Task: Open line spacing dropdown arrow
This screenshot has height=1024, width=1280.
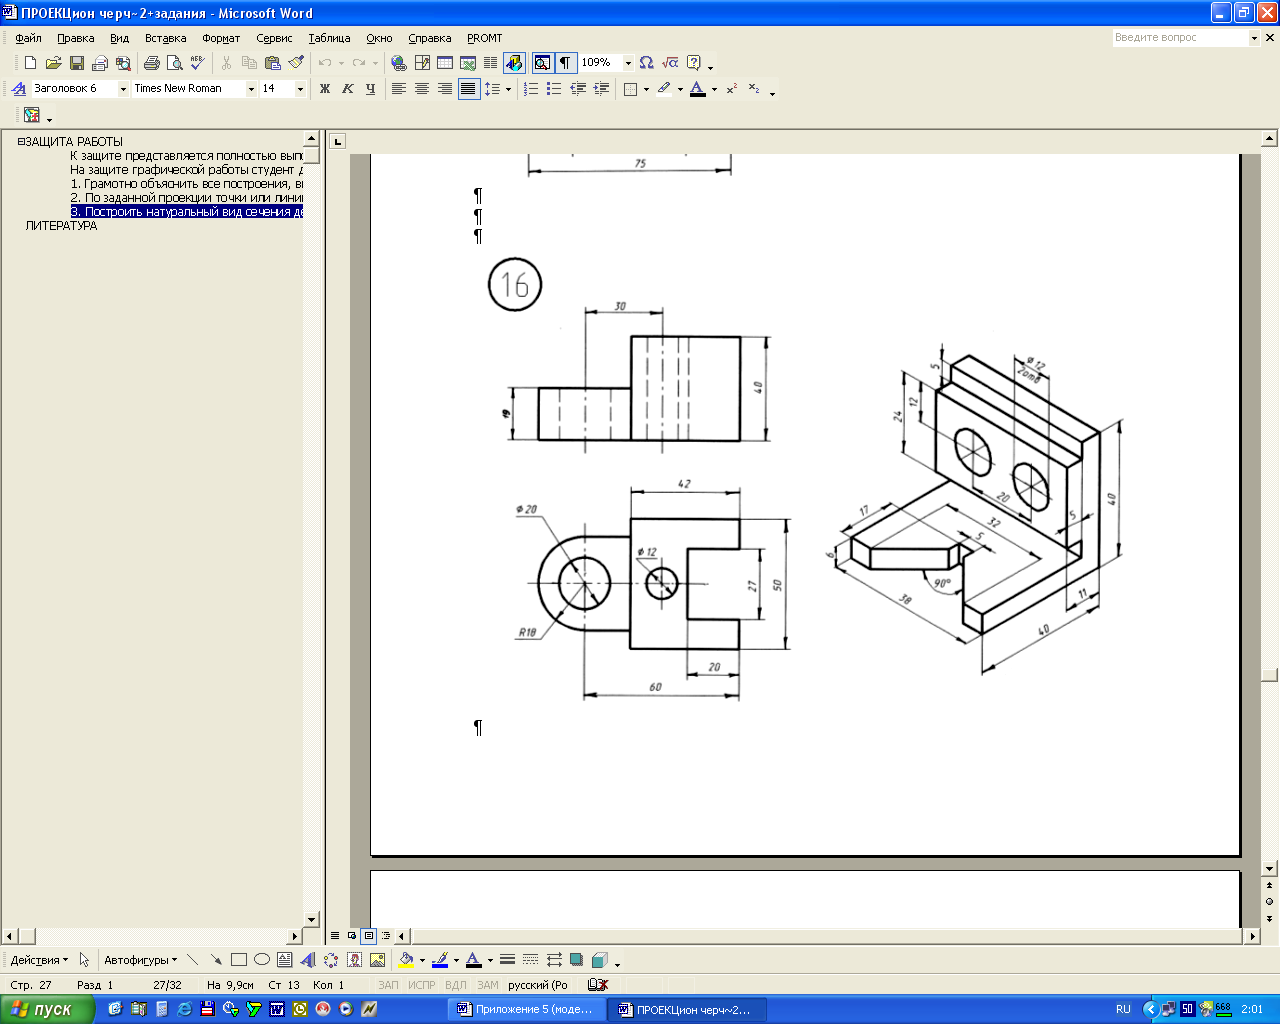Action: [508, 89]
